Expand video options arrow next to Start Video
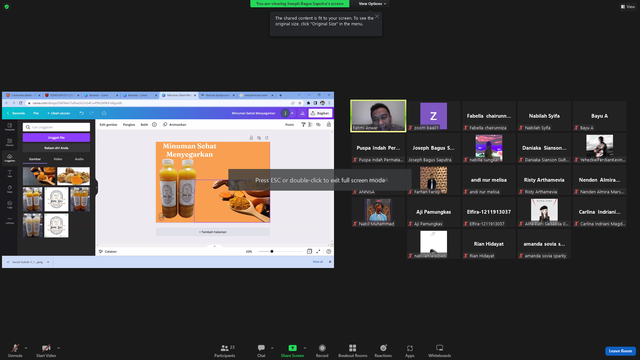Screen dimensions: 640x360 (x=59, y=348)
